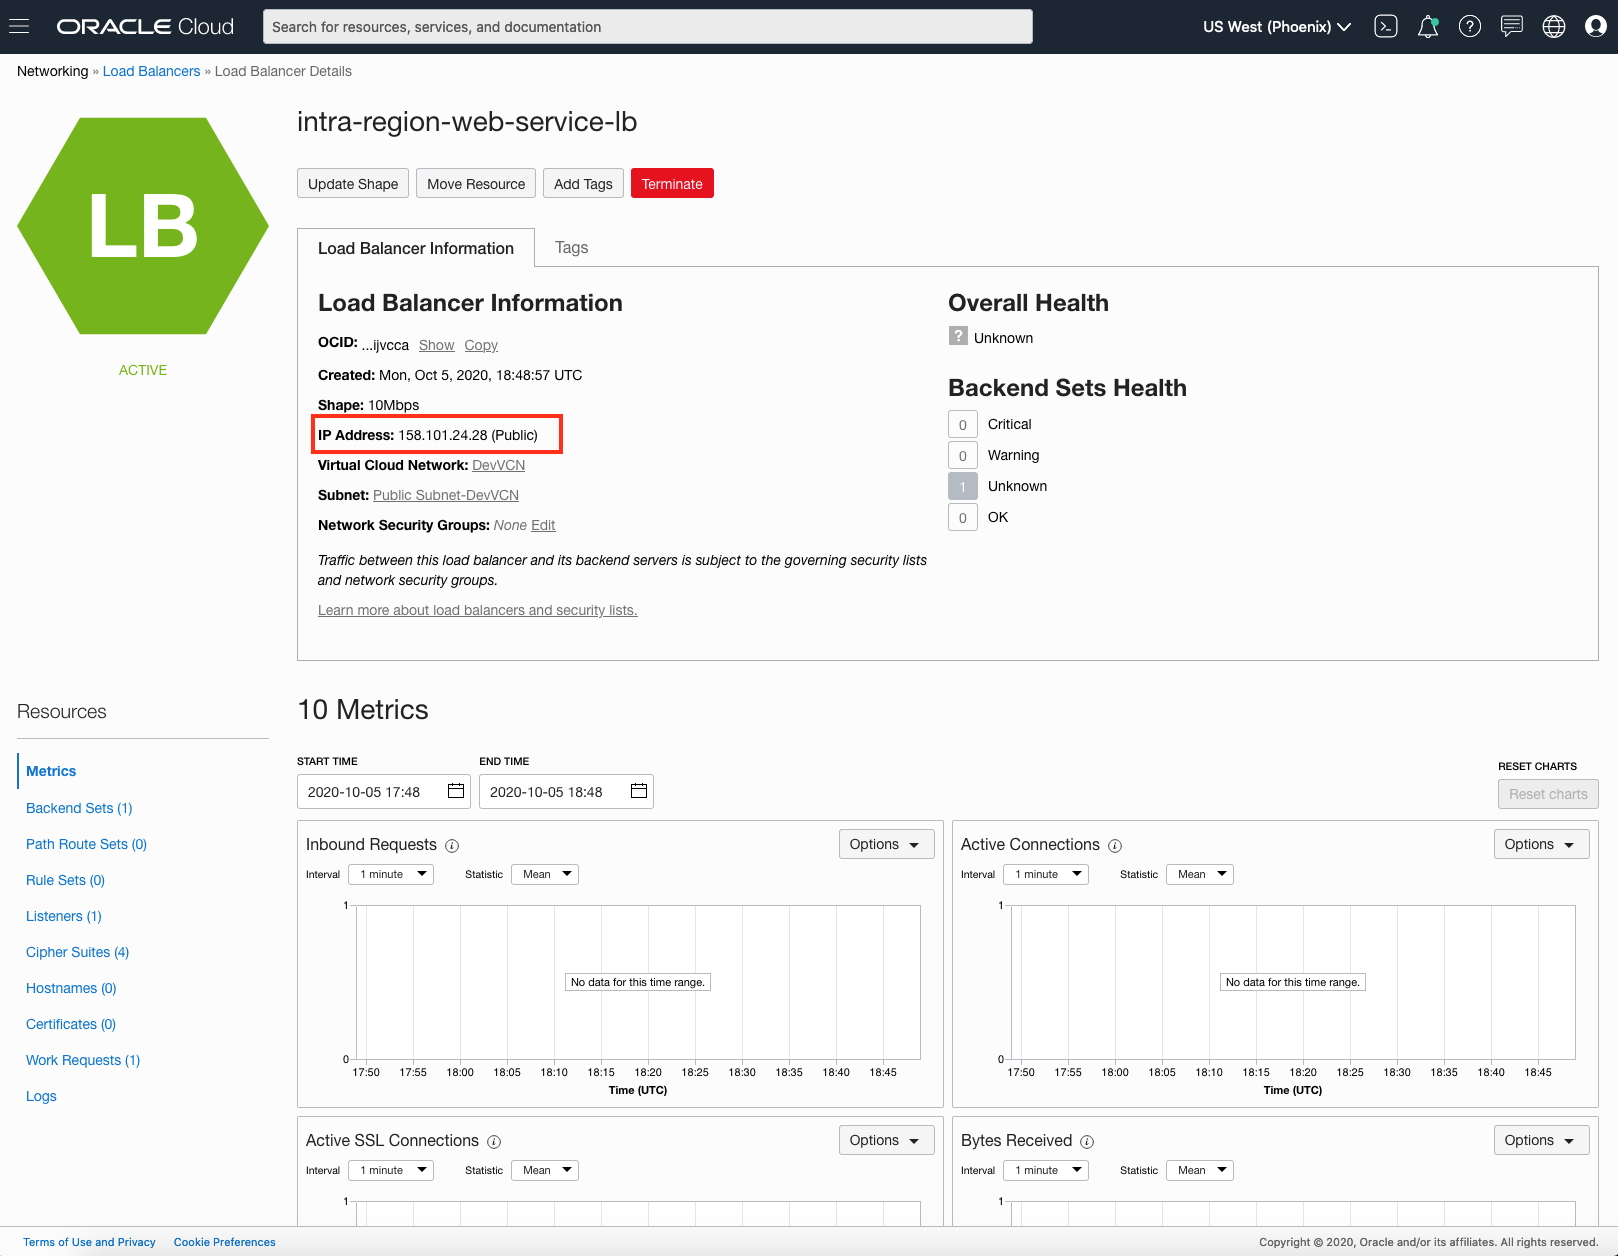Open Bytes Received Options dropdown

coord(1541,1140)
